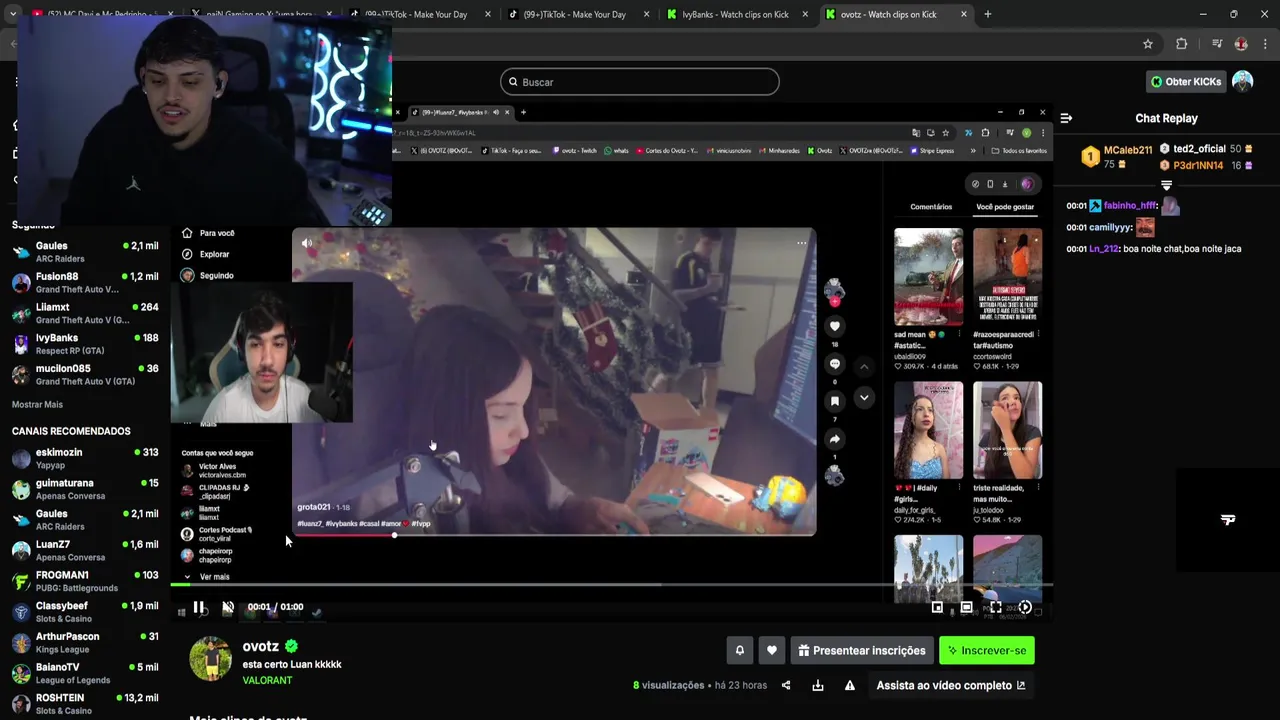Open the Chrome three-dot menu
This screenshot has width=1280, height=720.
(x=1265, y=44)
